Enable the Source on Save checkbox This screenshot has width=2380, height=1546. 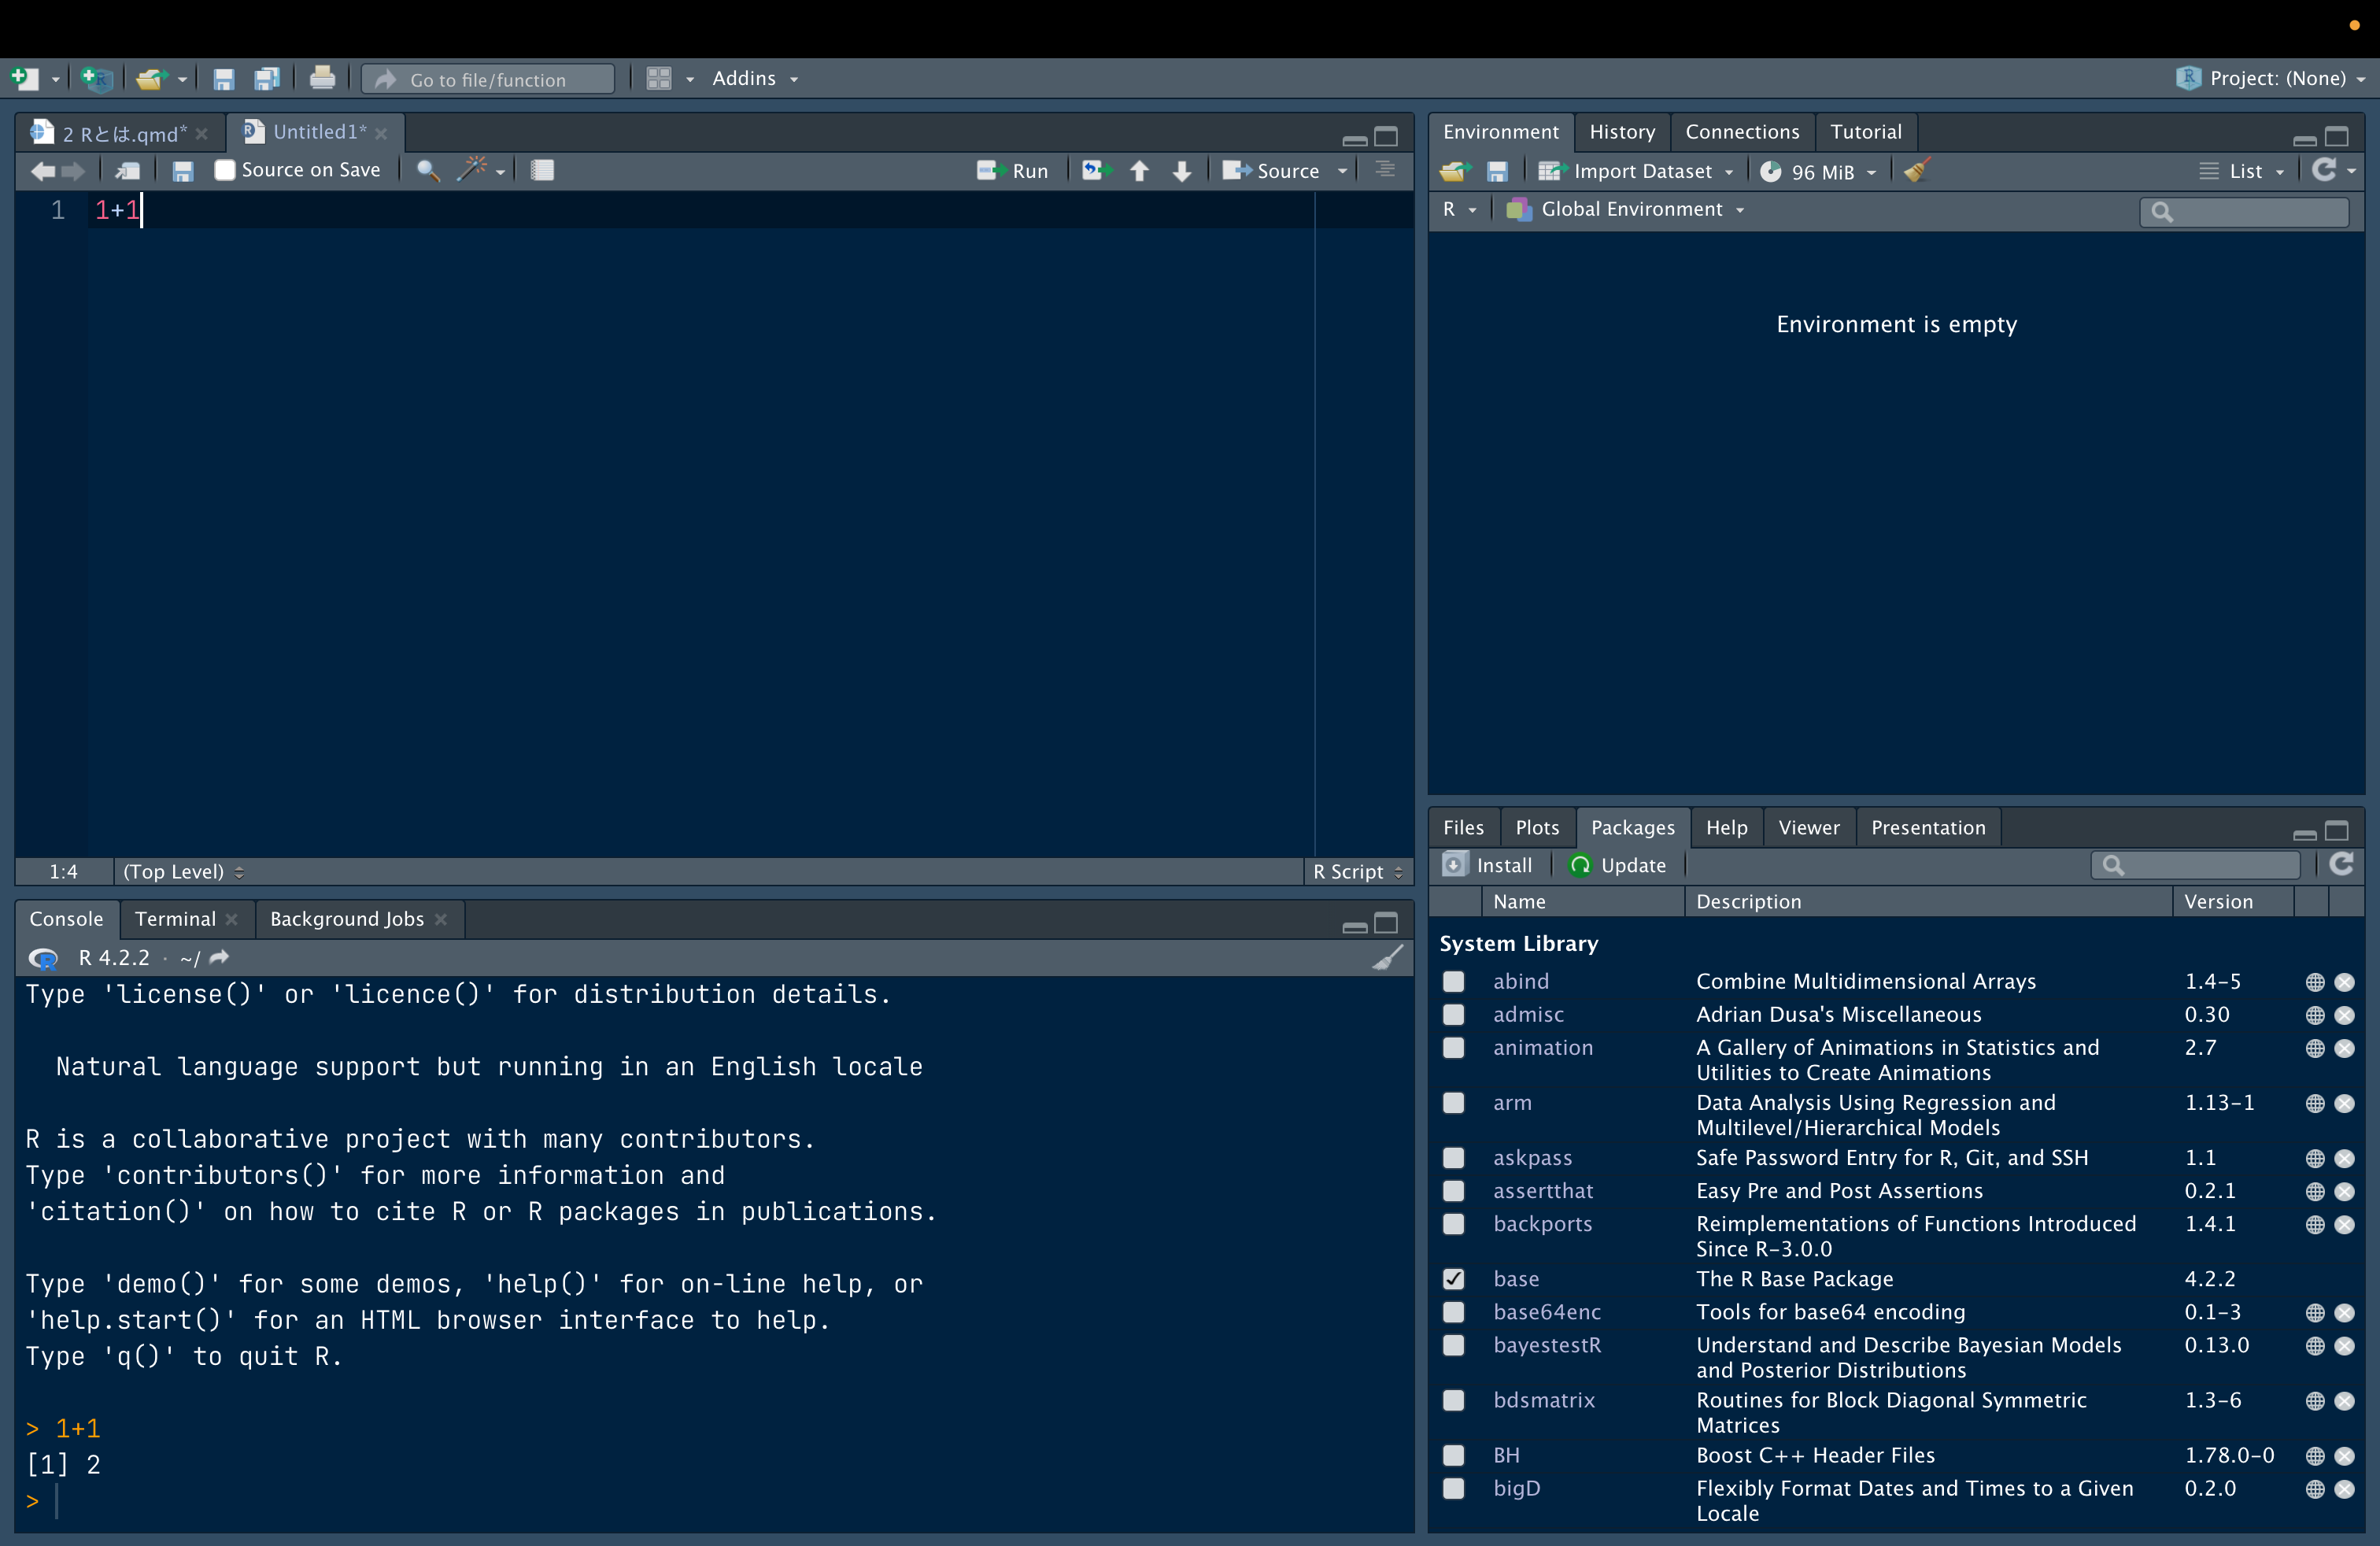tap(225, 171)
